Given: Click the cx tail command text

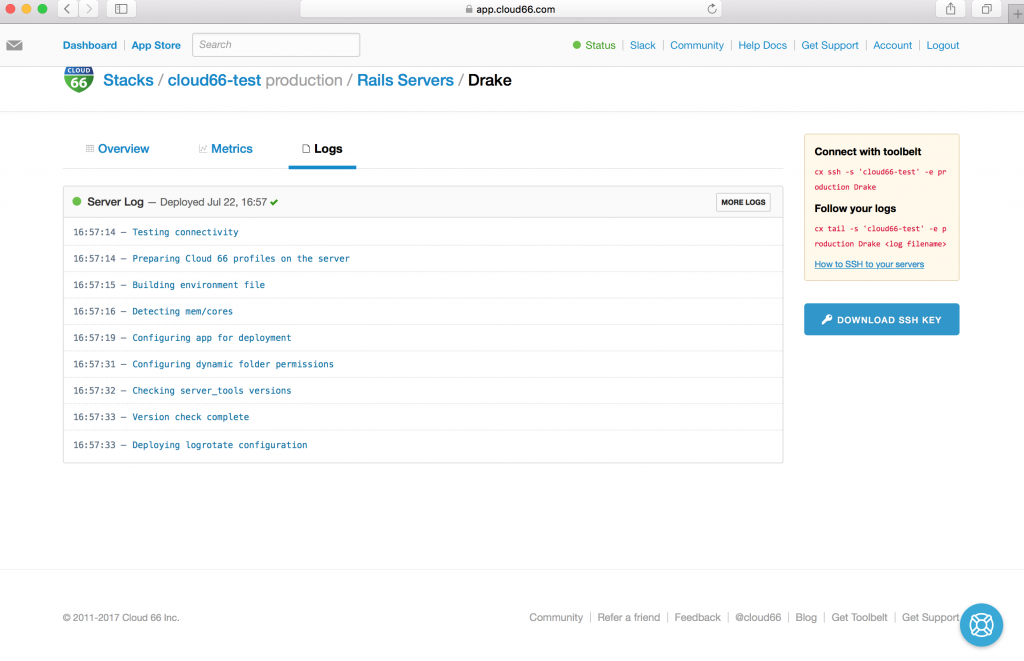Looking at the screenshot, I should point(880,236).
